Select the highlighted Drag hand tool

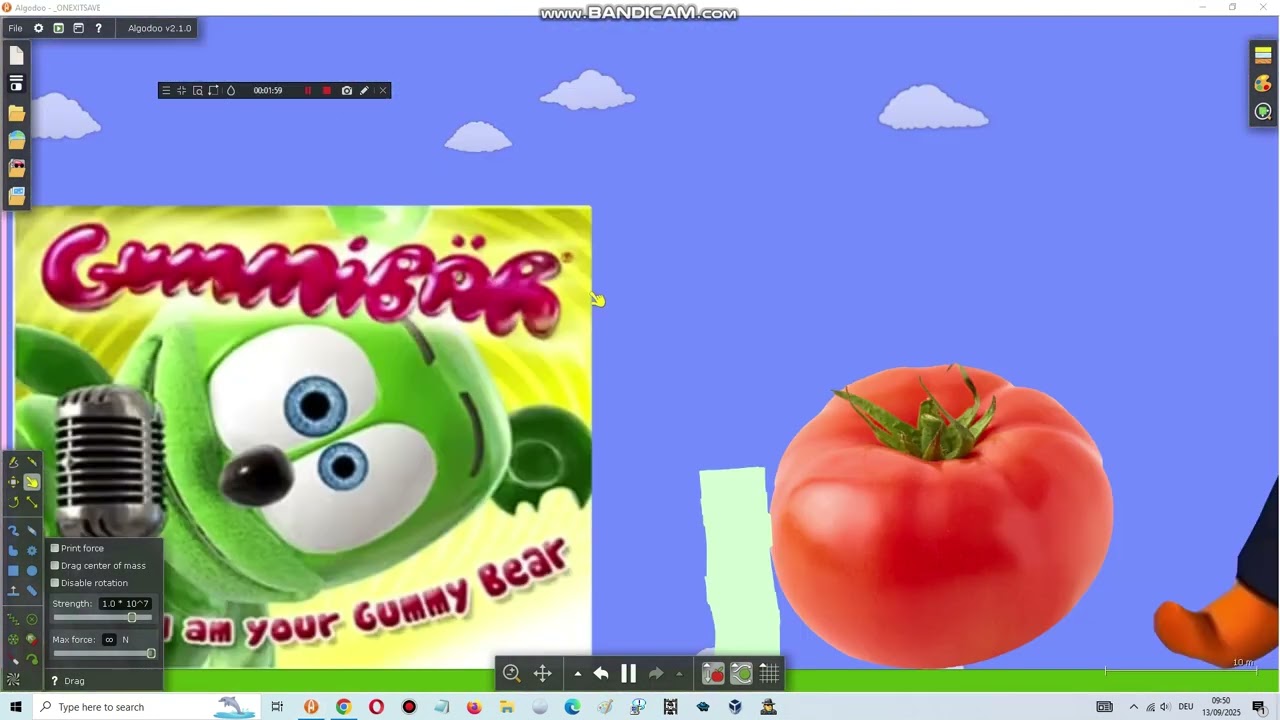[x=32, y=482]
